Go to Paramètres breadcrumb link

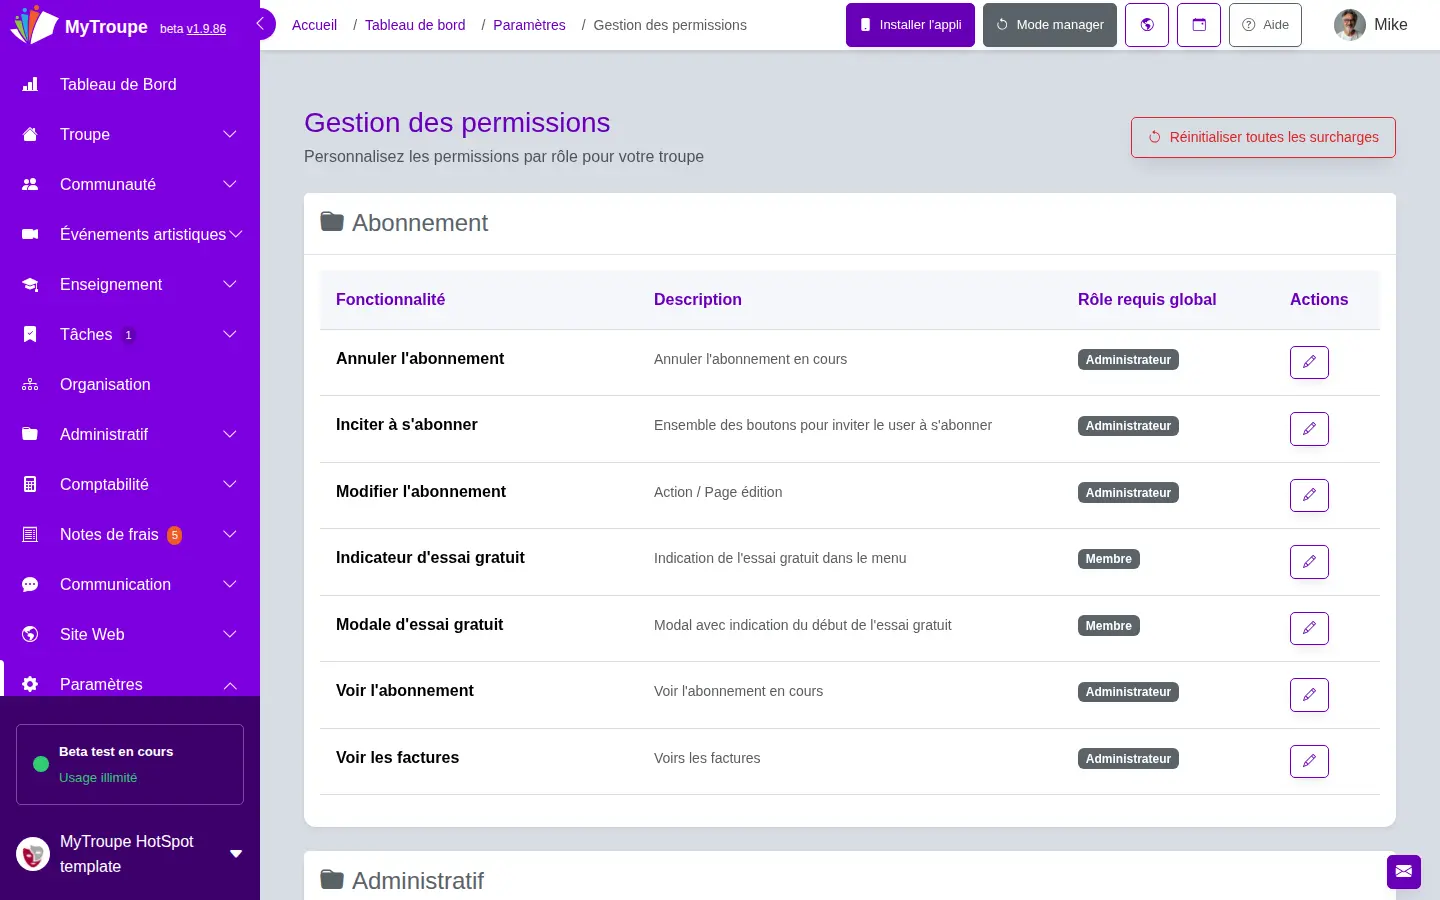pos(529,25)
